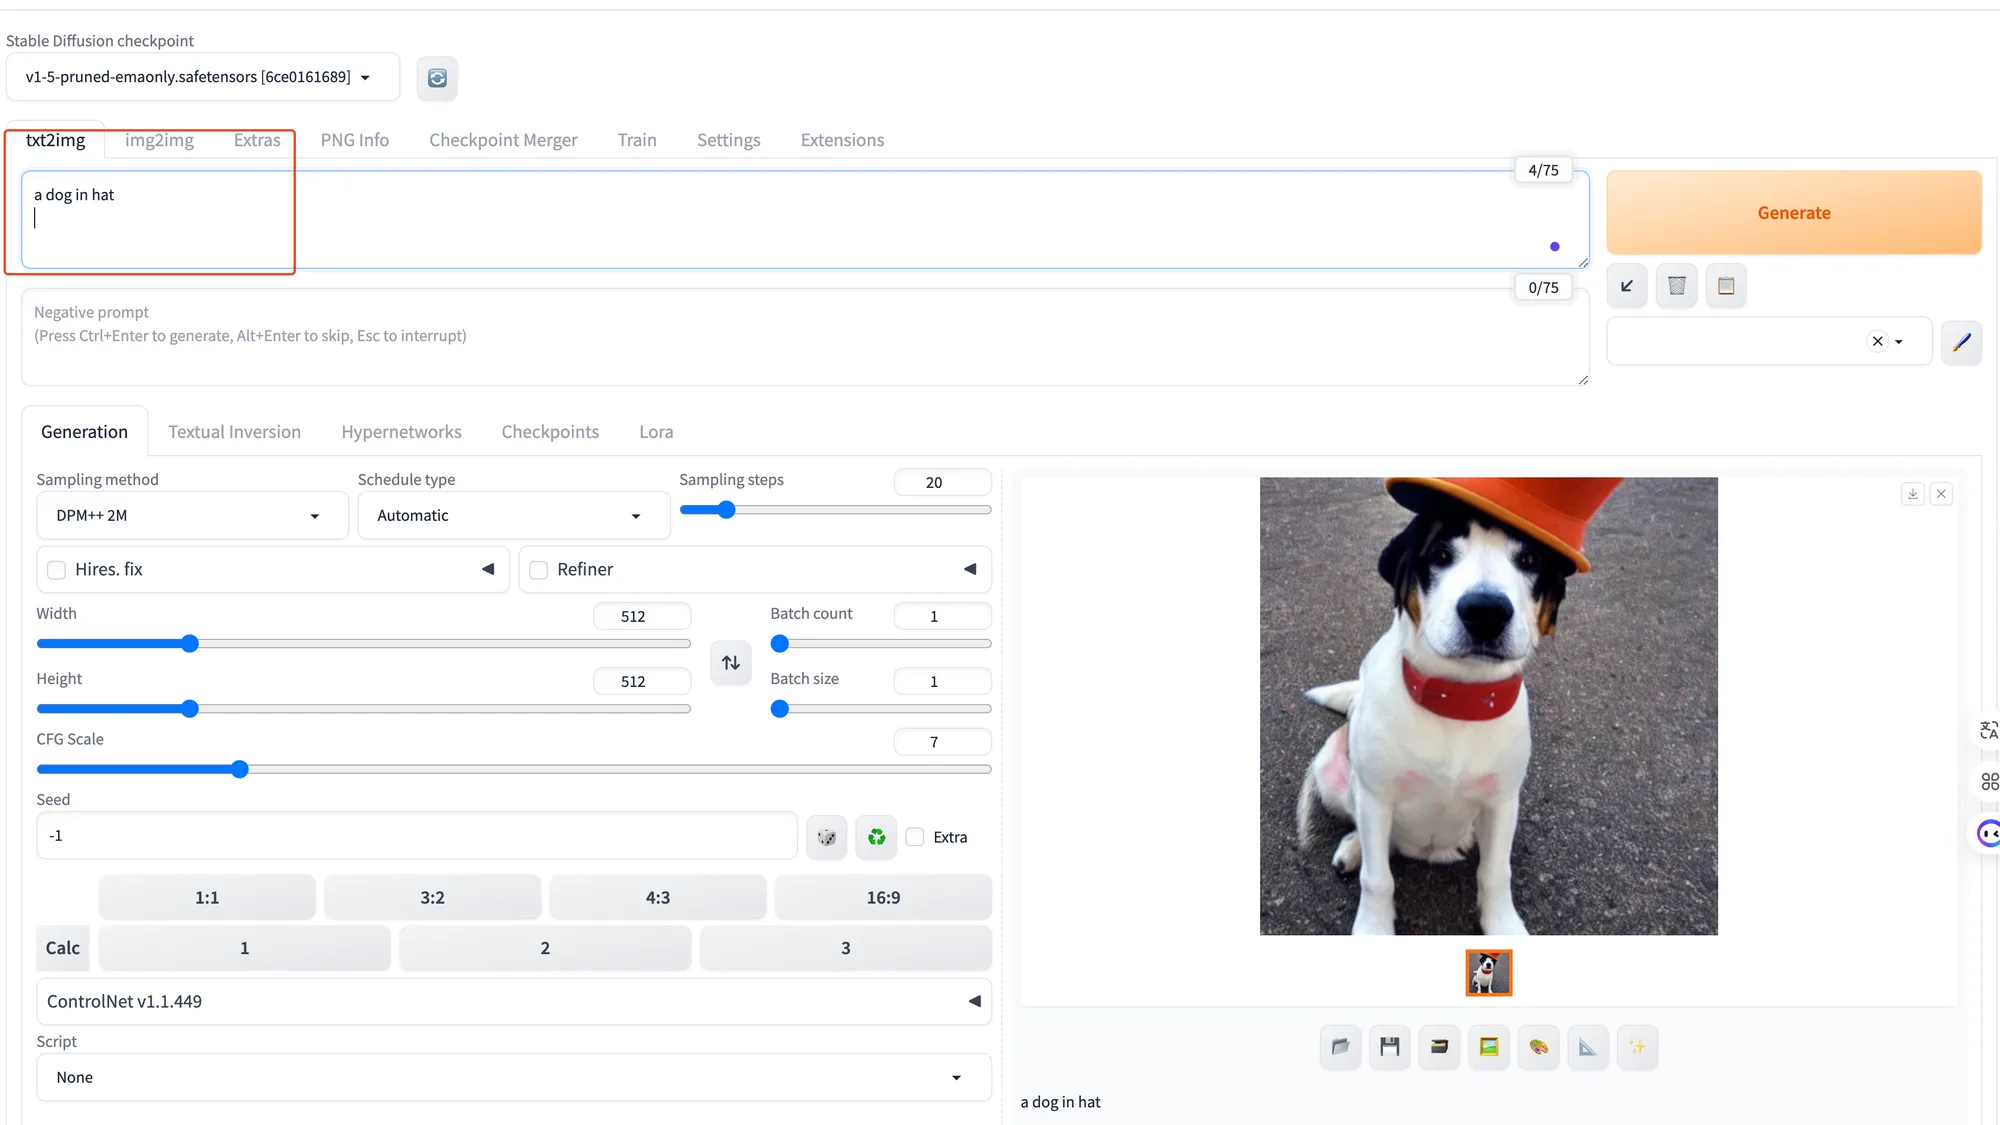Screen dimensions: 2000x1125
Task: Download the generated image from gallery corner
Action: [x=1912, y=494]
